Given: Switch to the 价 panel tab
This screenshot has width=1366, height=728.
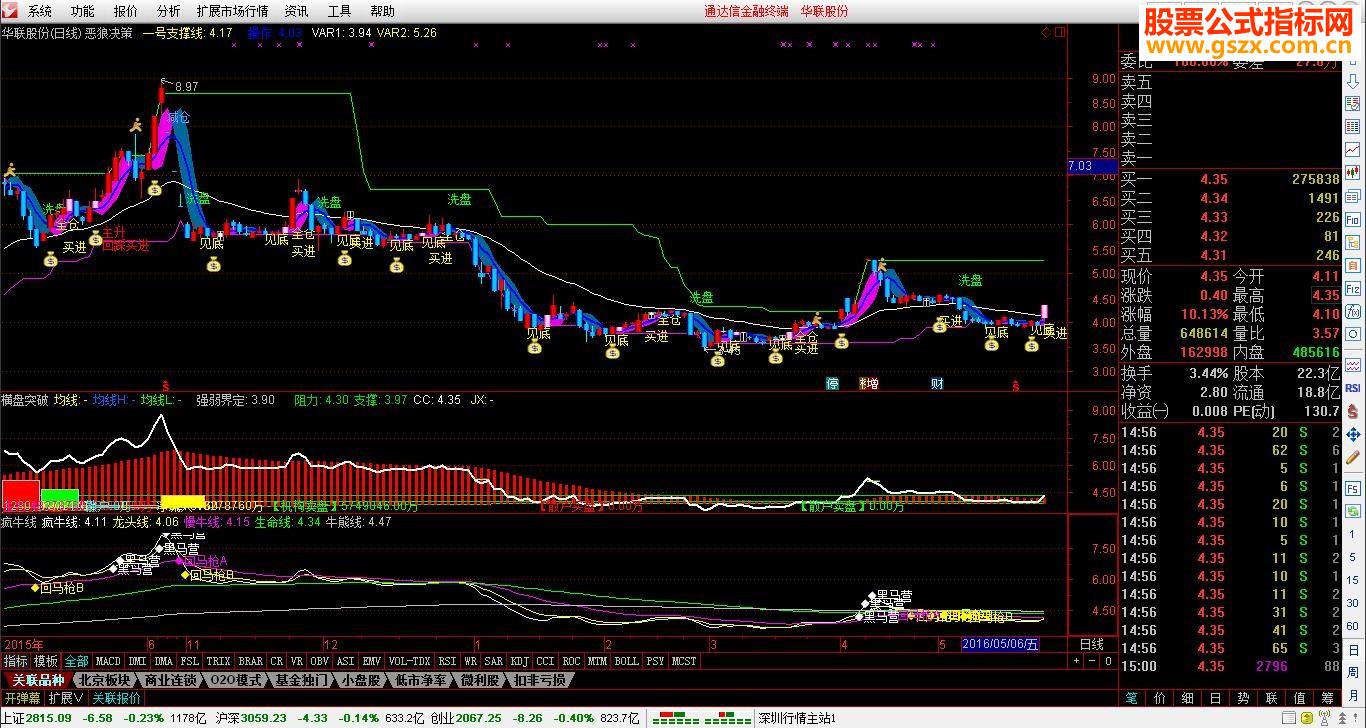Looking at the screenshot, I should tap(1160, 698).
